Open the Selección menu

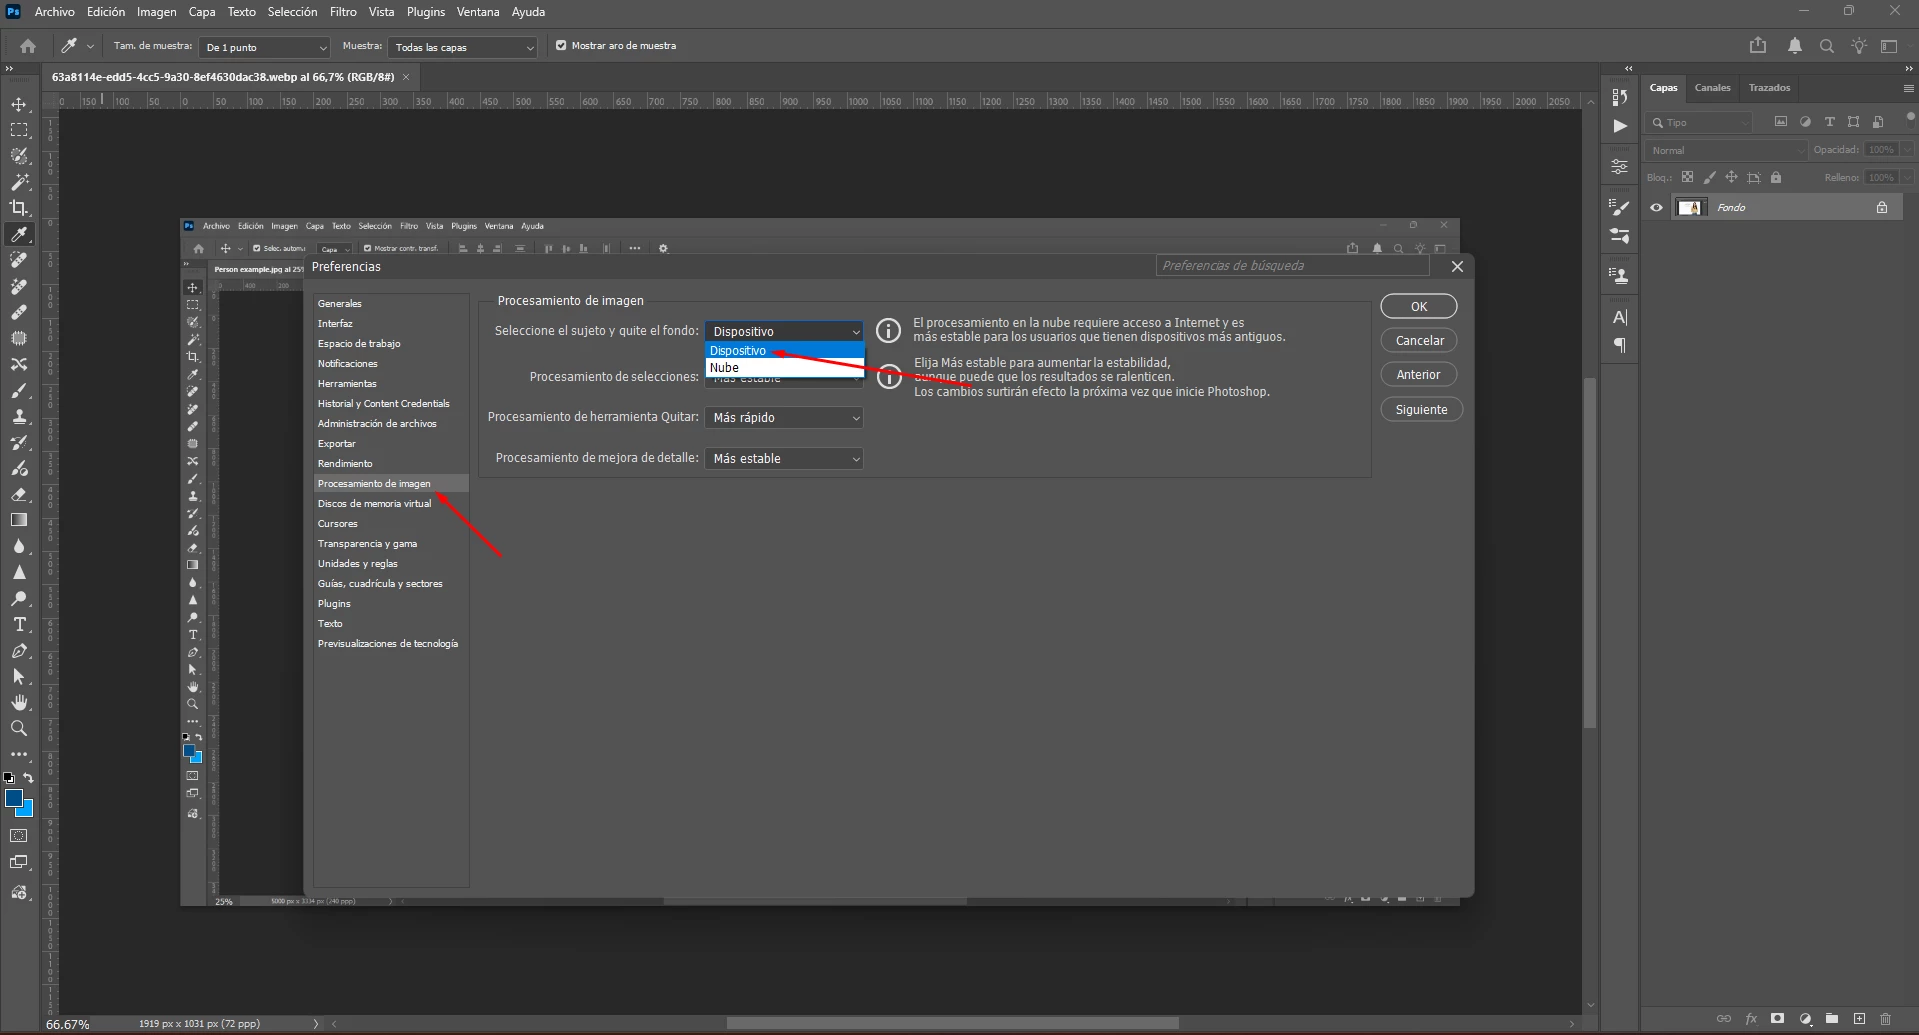[x=292, y=12]
